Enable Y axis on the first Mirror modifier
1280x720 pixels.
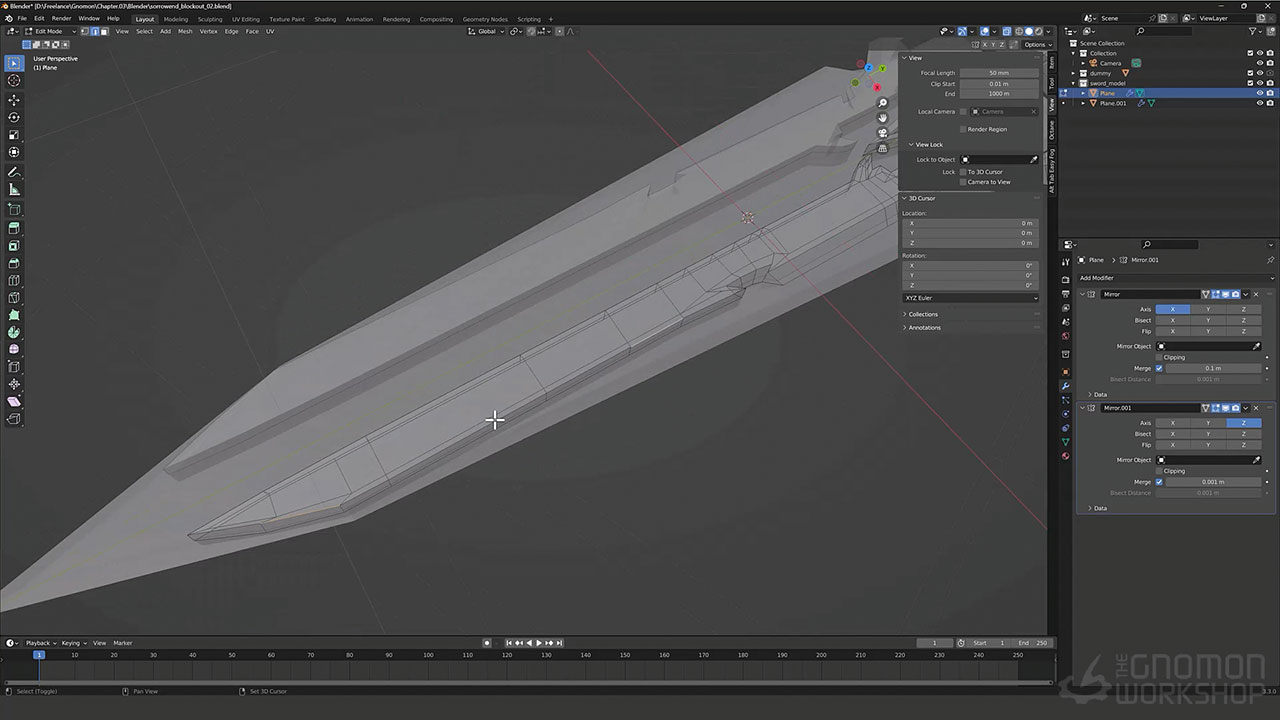[1208, 309]
